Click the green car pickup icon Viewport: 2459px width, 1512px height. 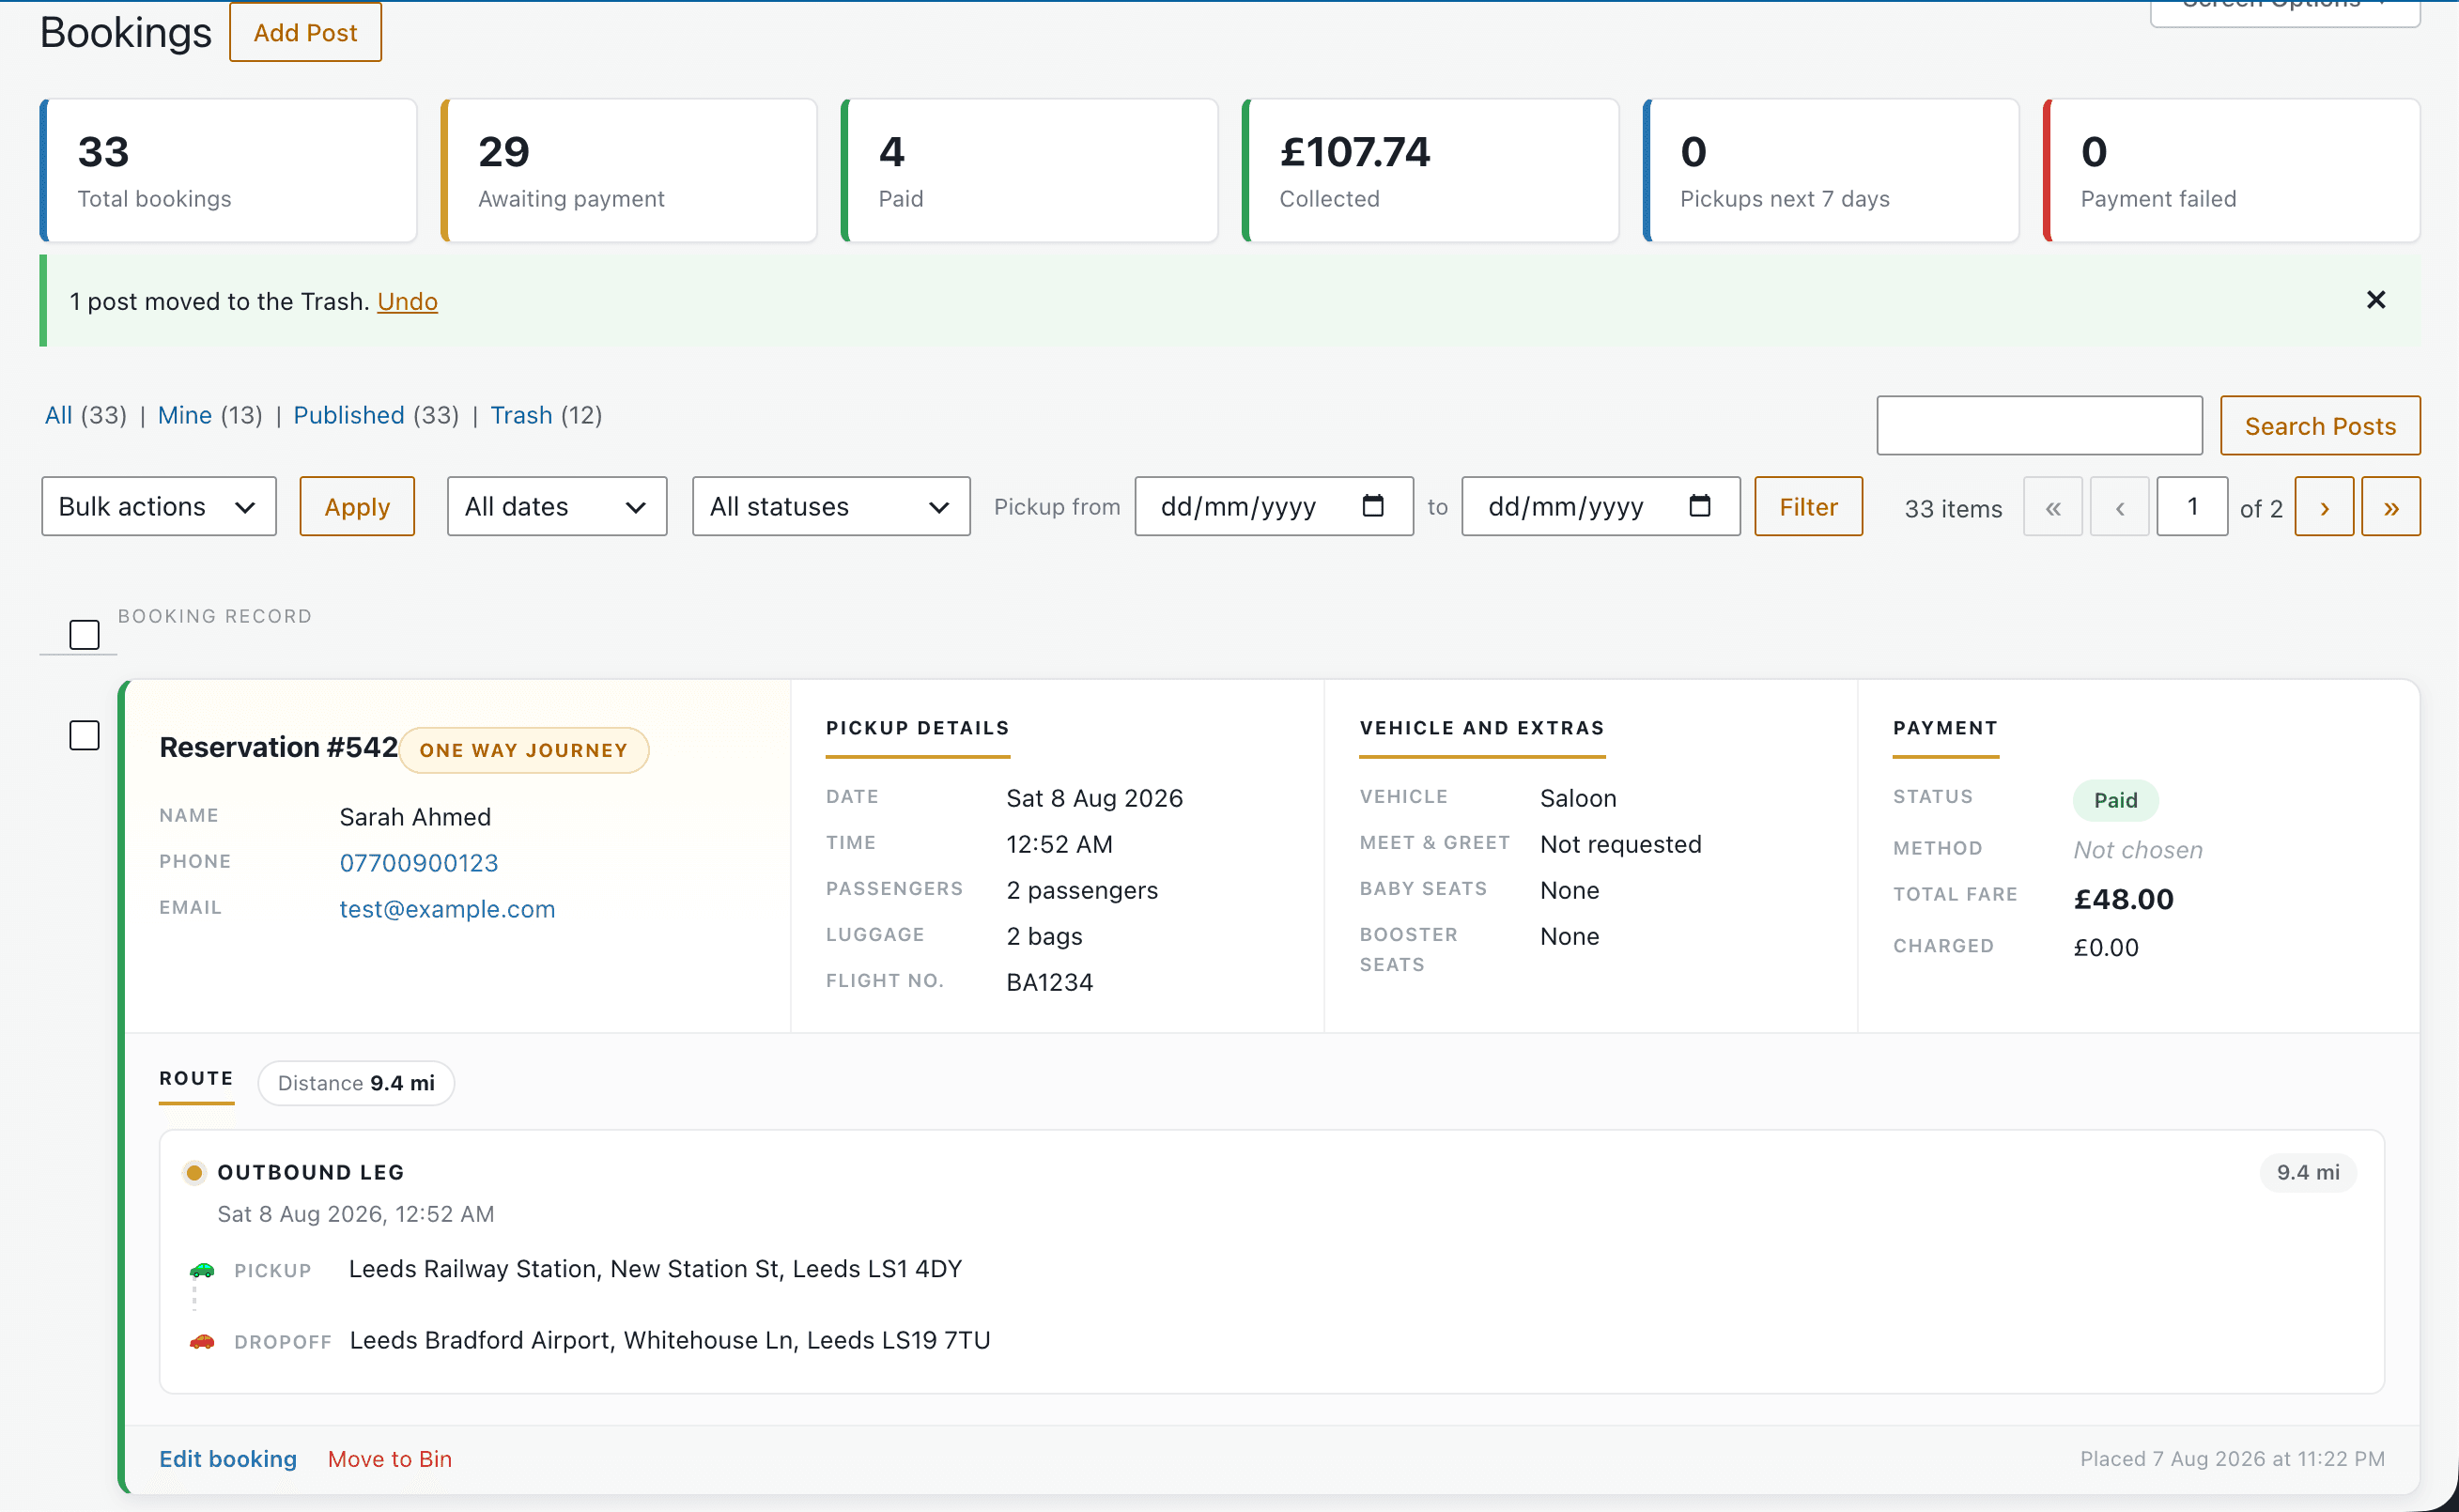[202, 1270]
